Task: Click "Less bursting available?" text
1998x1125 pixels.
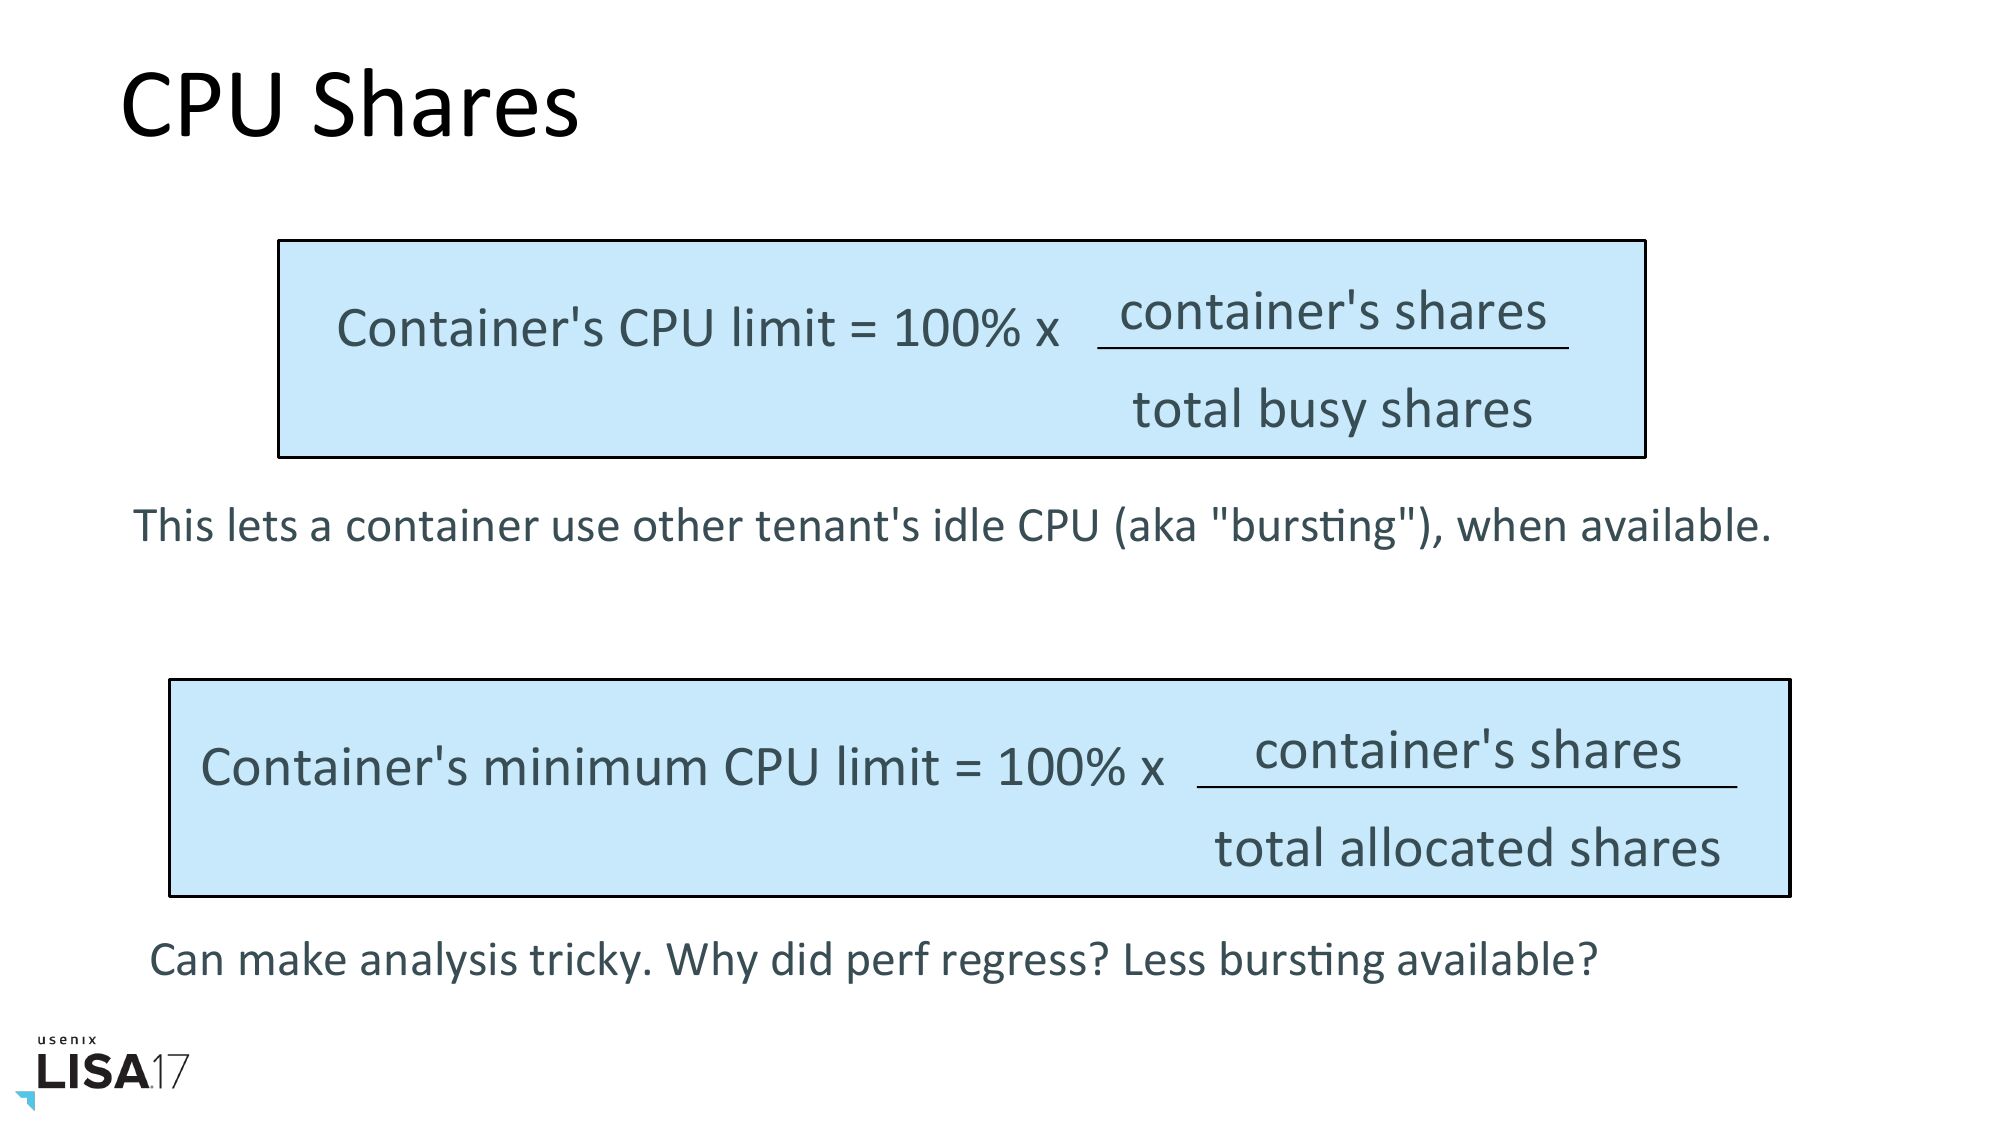Action: pos(1360,960)
